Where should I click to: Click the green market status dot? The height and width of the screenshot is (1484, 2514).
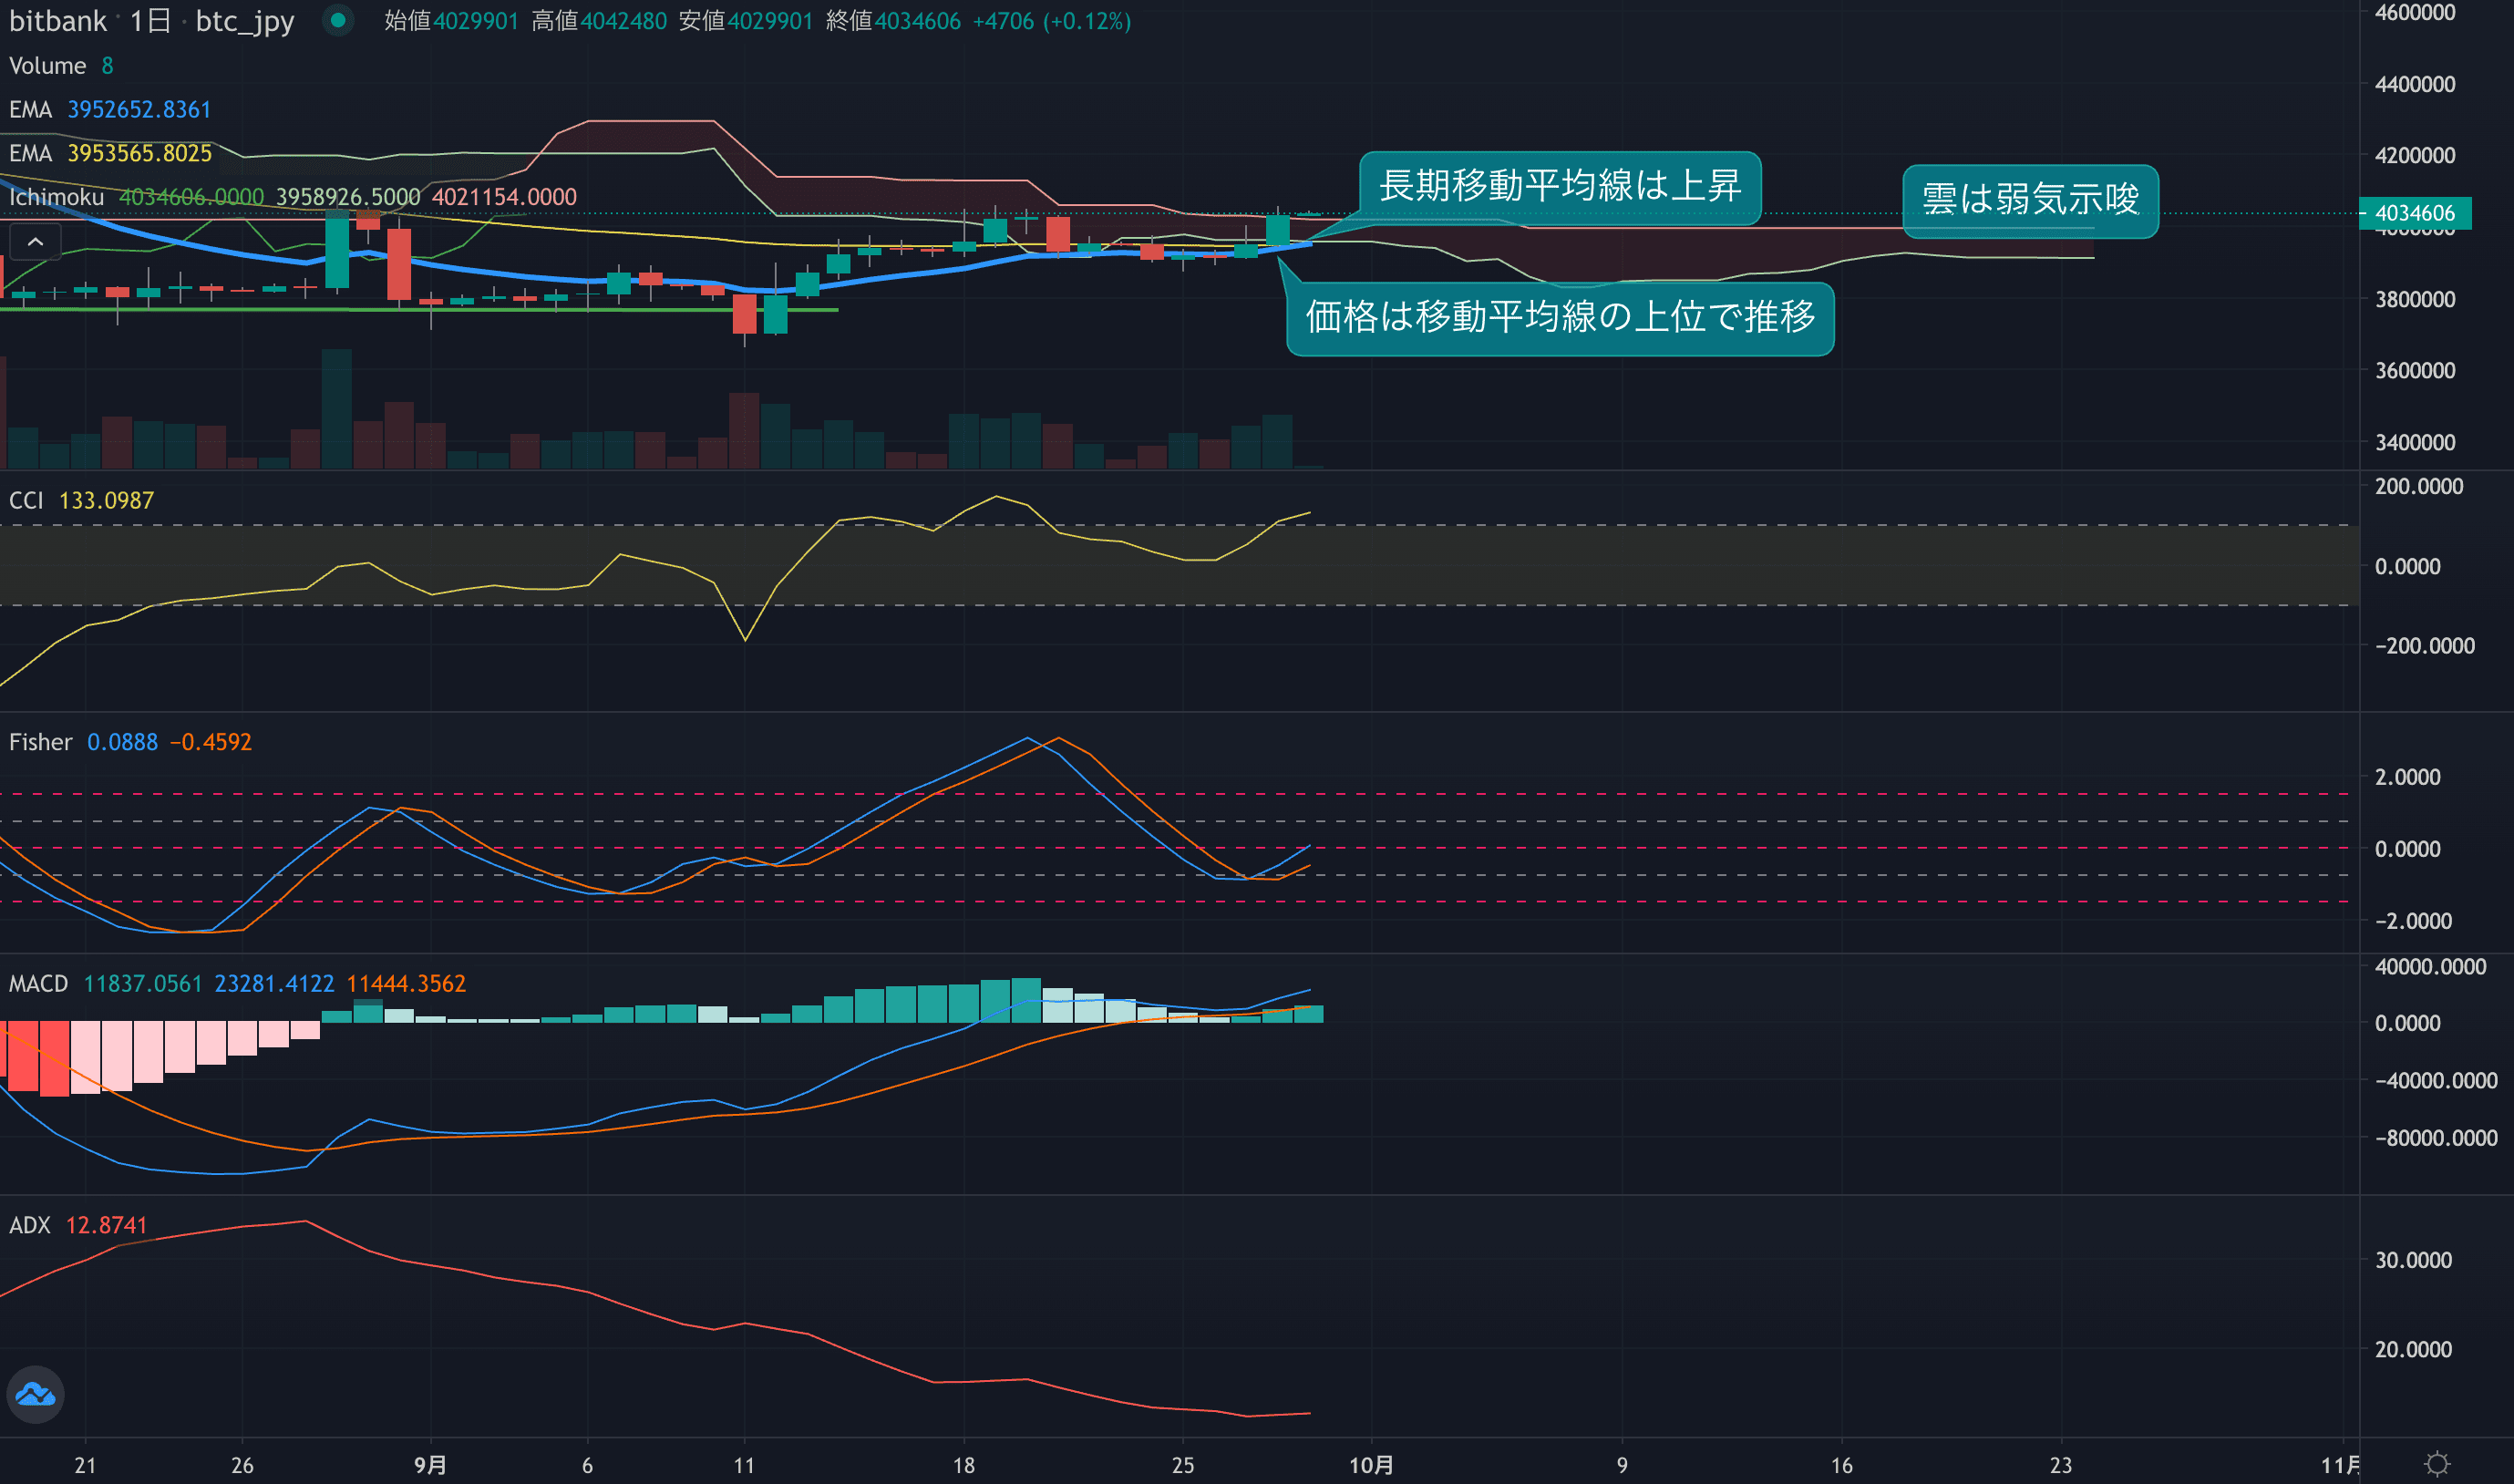coord(338,20)
